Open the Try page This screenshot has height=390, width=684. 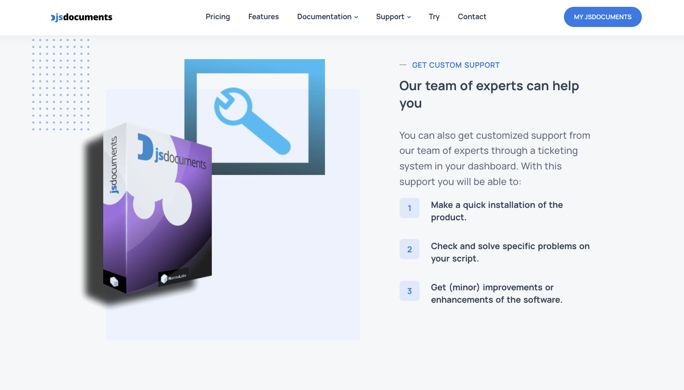click(x=434, y=17)
